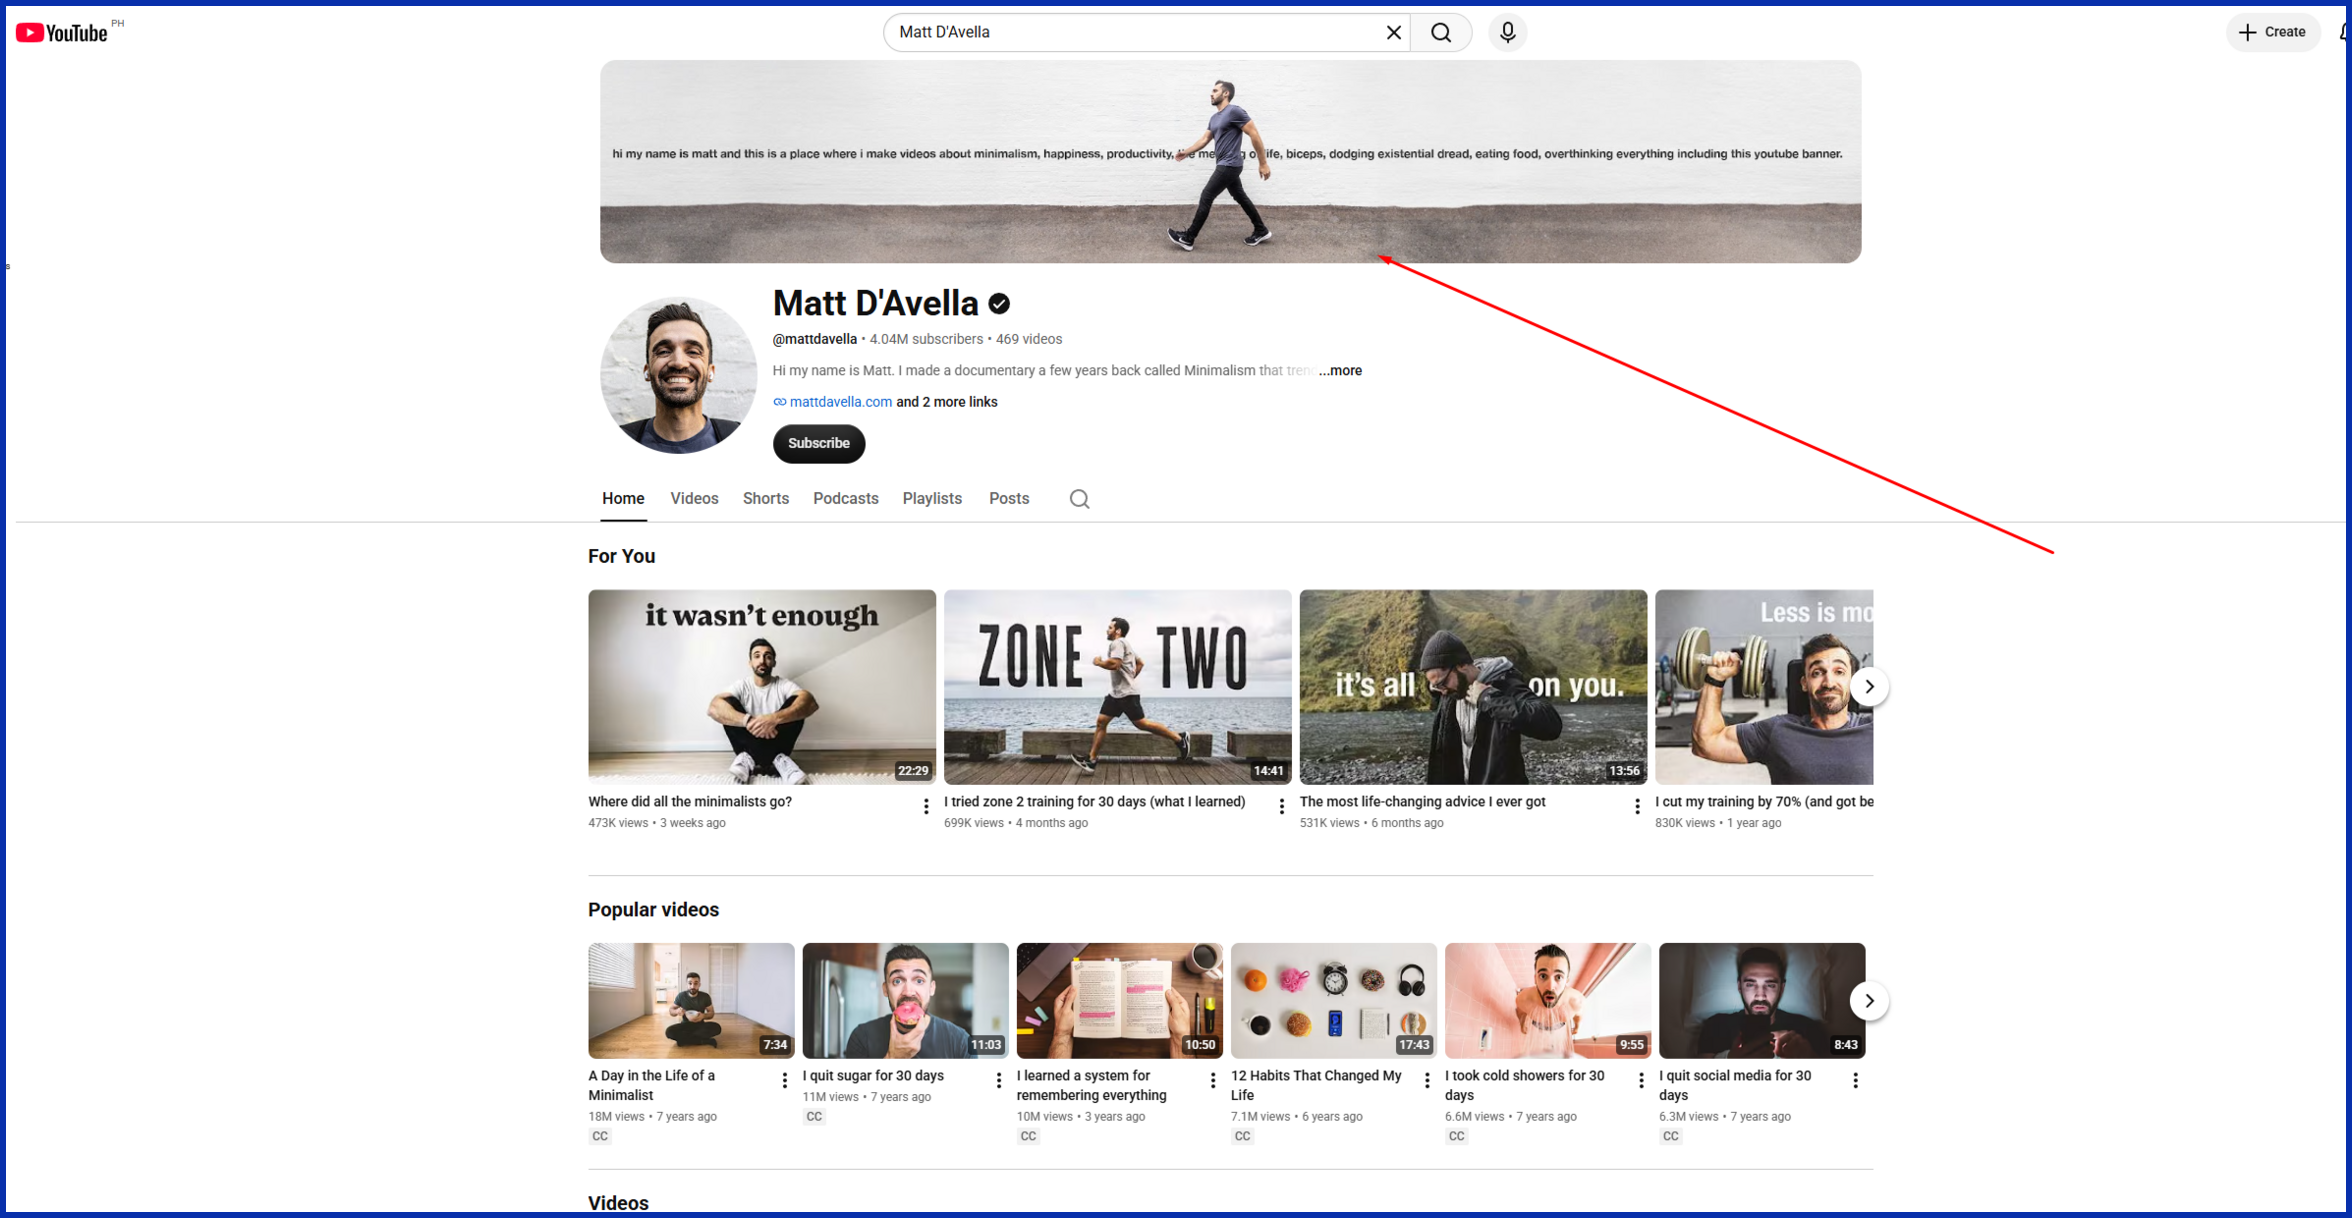Open 'A Day in the Life of a Minimalist' title
The width and height of the screenshot is (2352, 1218).
(651, 1086)
